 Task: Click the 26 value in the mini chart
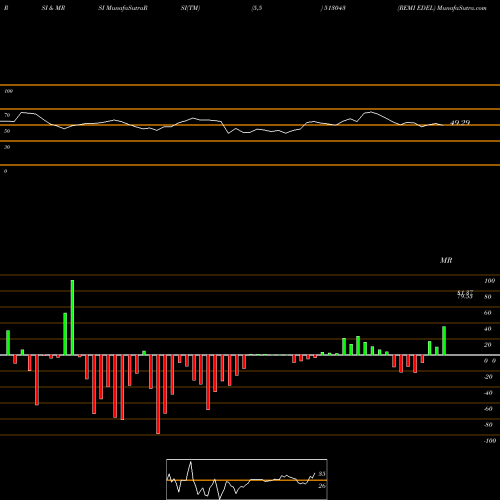[322, 486]
